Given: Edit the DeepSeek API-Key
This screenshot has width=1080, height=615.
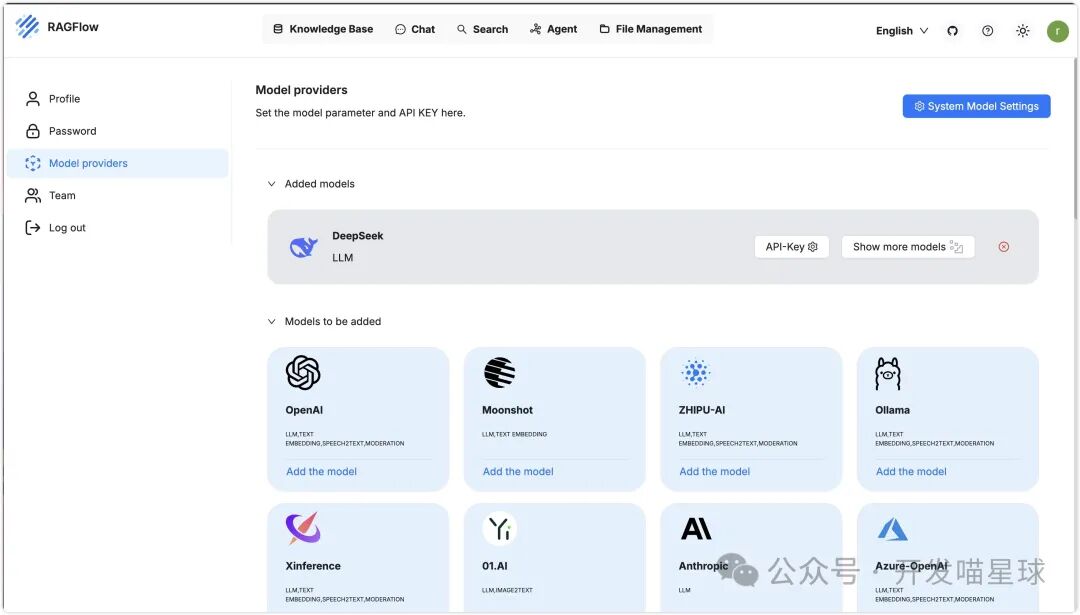Looking at the screenshot, I should coord(791,247).
